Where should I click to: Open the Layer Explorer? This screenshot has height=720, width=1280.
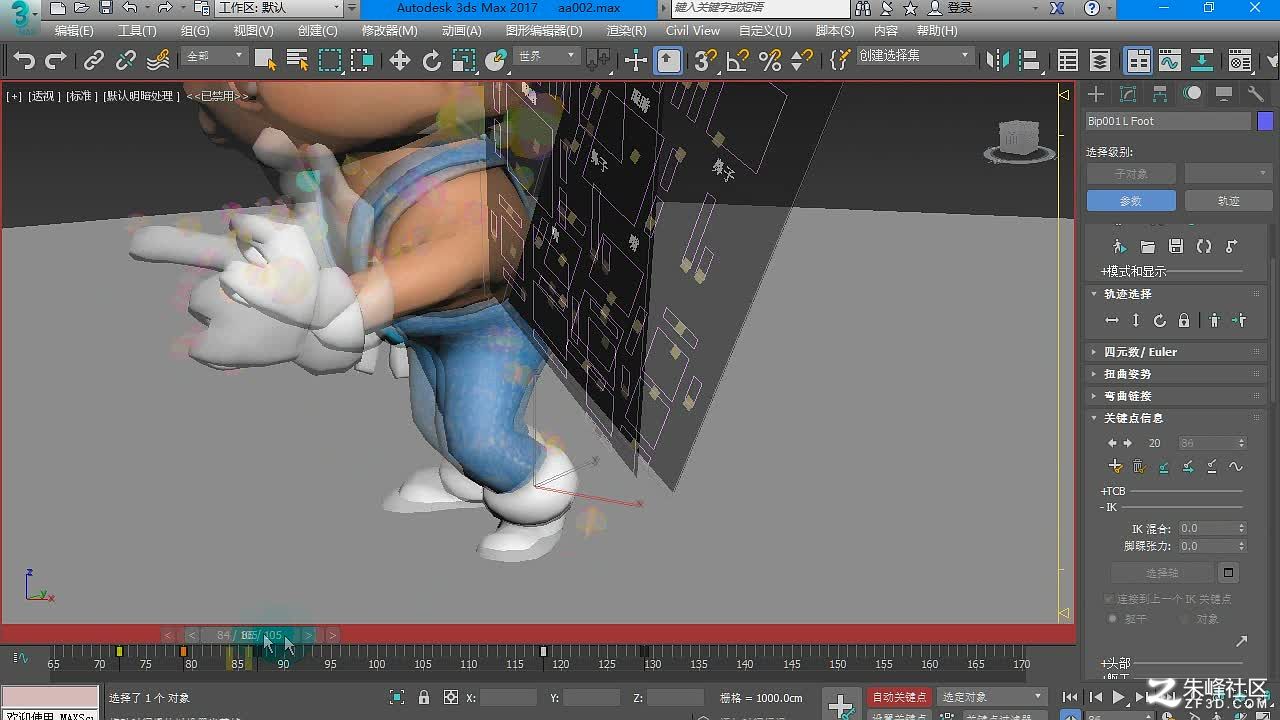pyautogui.click(x=1100, y=61)
